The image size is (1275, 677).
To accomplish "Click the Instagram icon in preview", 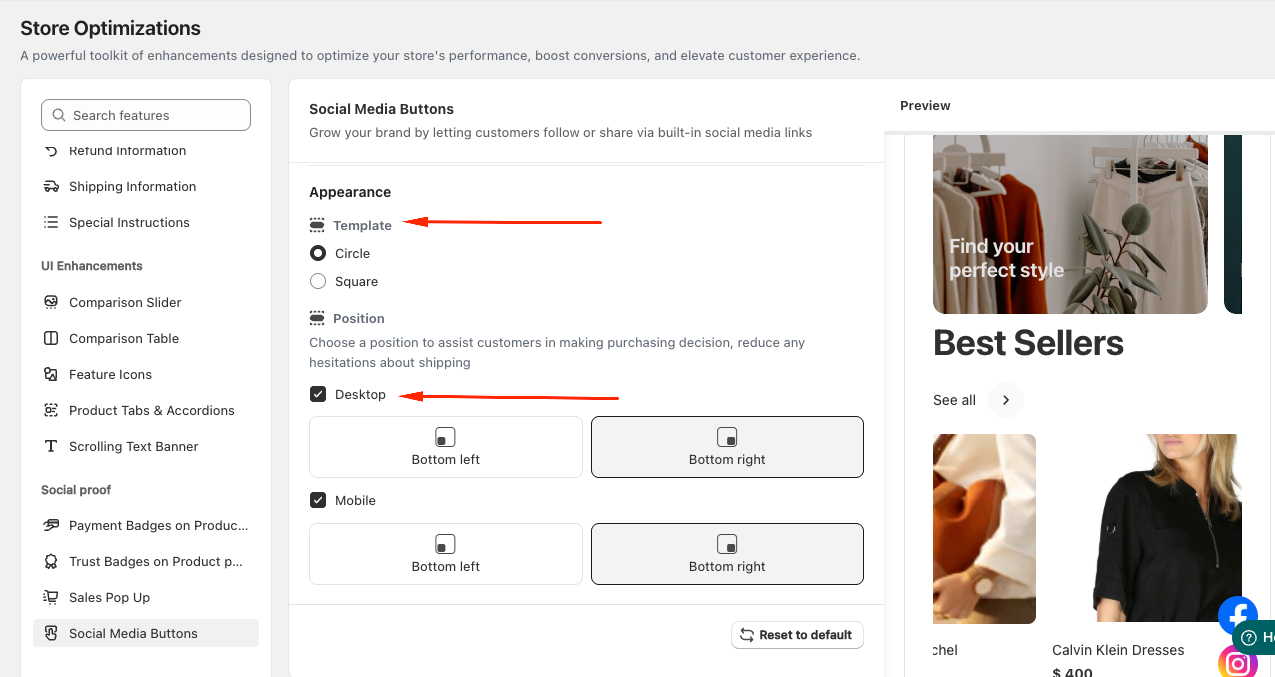I will click(1237, 662).
